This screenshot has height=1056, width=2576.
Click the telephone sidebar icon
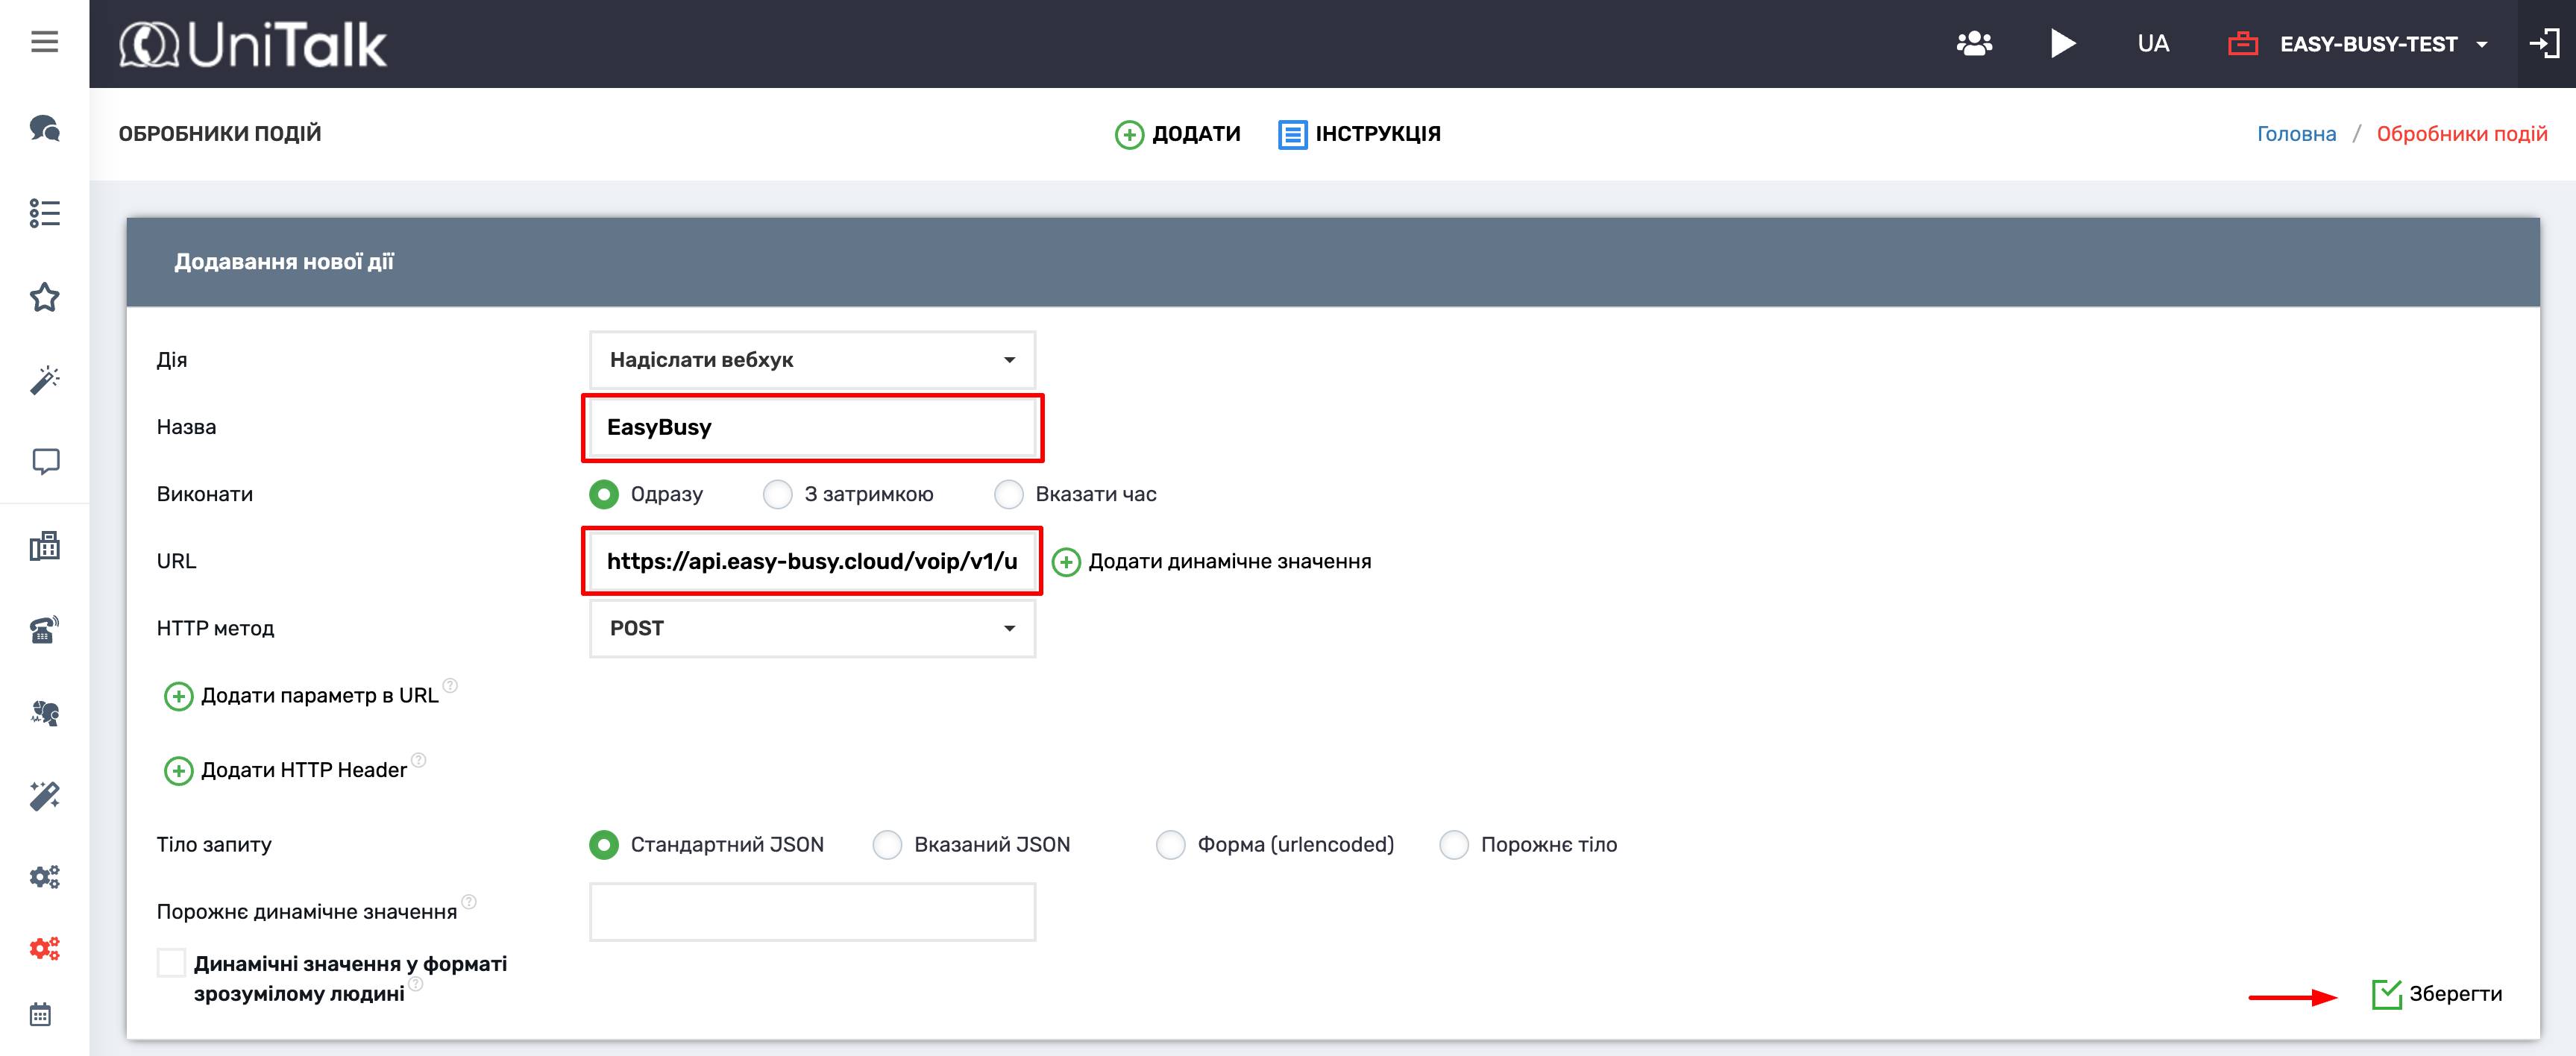(x=44, y=629)
